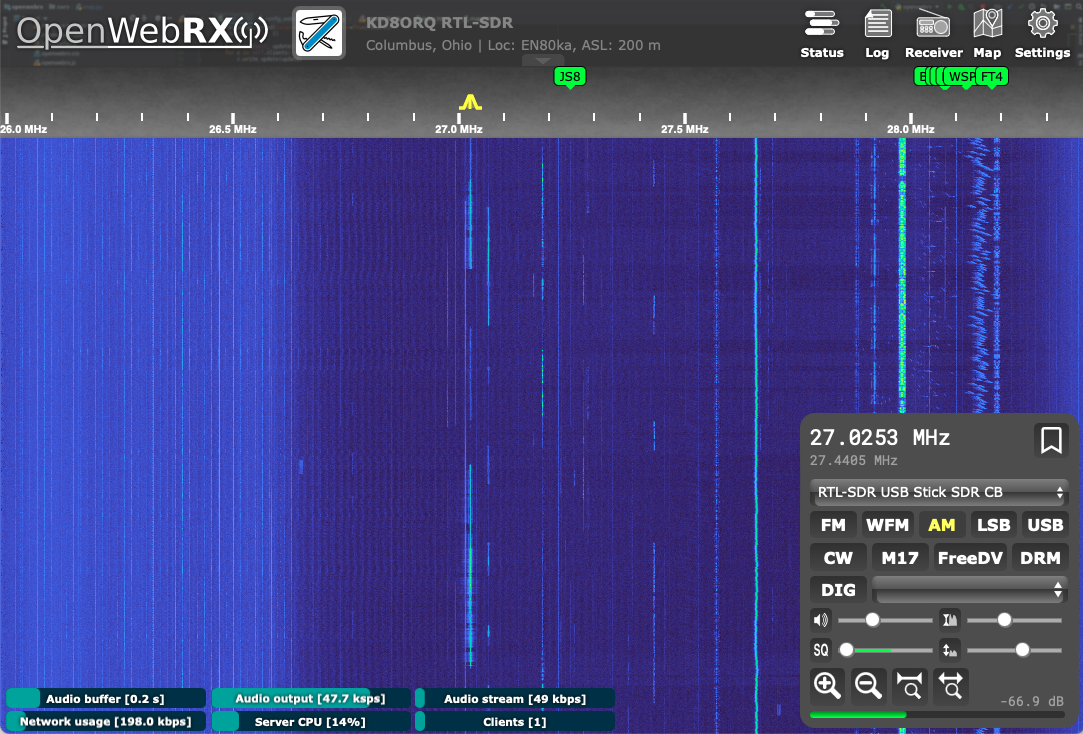Open the Map view

(x=987, y=33)
